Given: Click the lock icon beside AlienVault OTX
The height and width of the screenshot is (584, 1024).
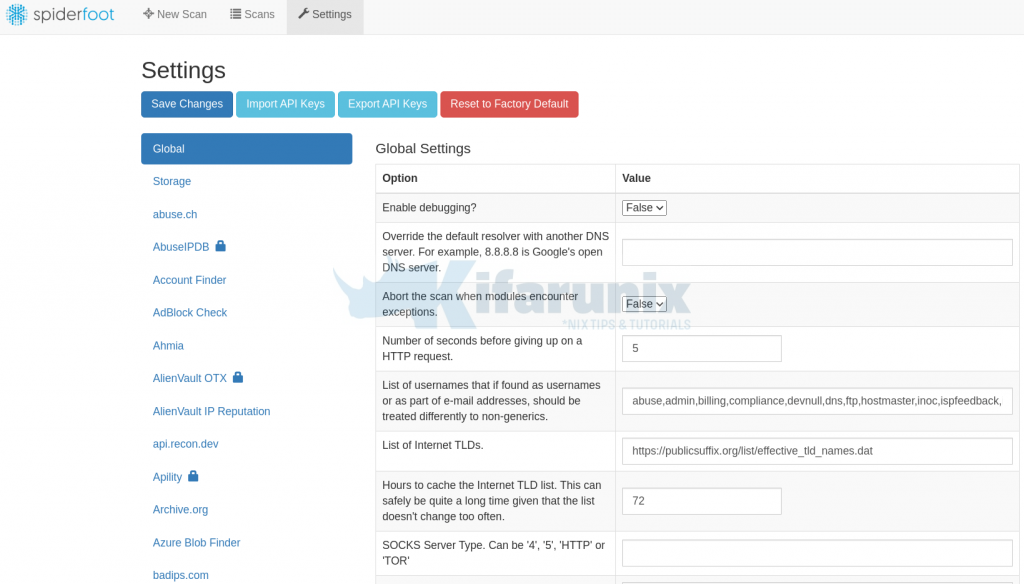Looking at the screenshot, I should (238, 378).
